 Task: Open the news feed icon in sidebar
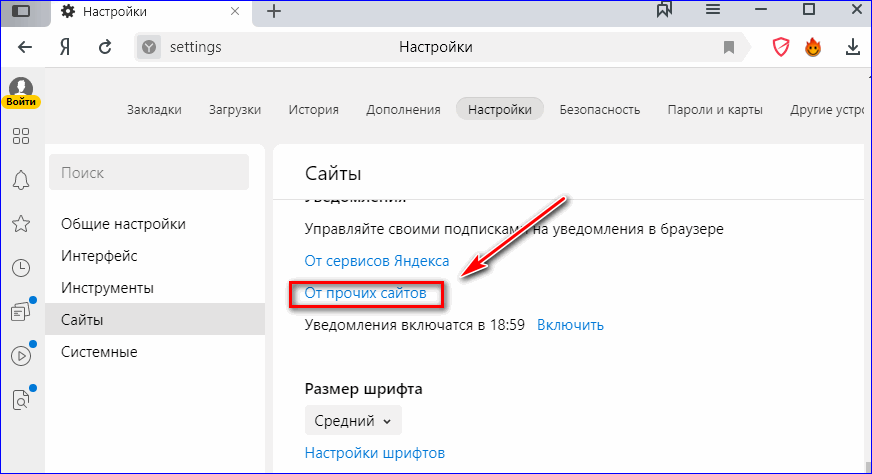coord(21,312)
